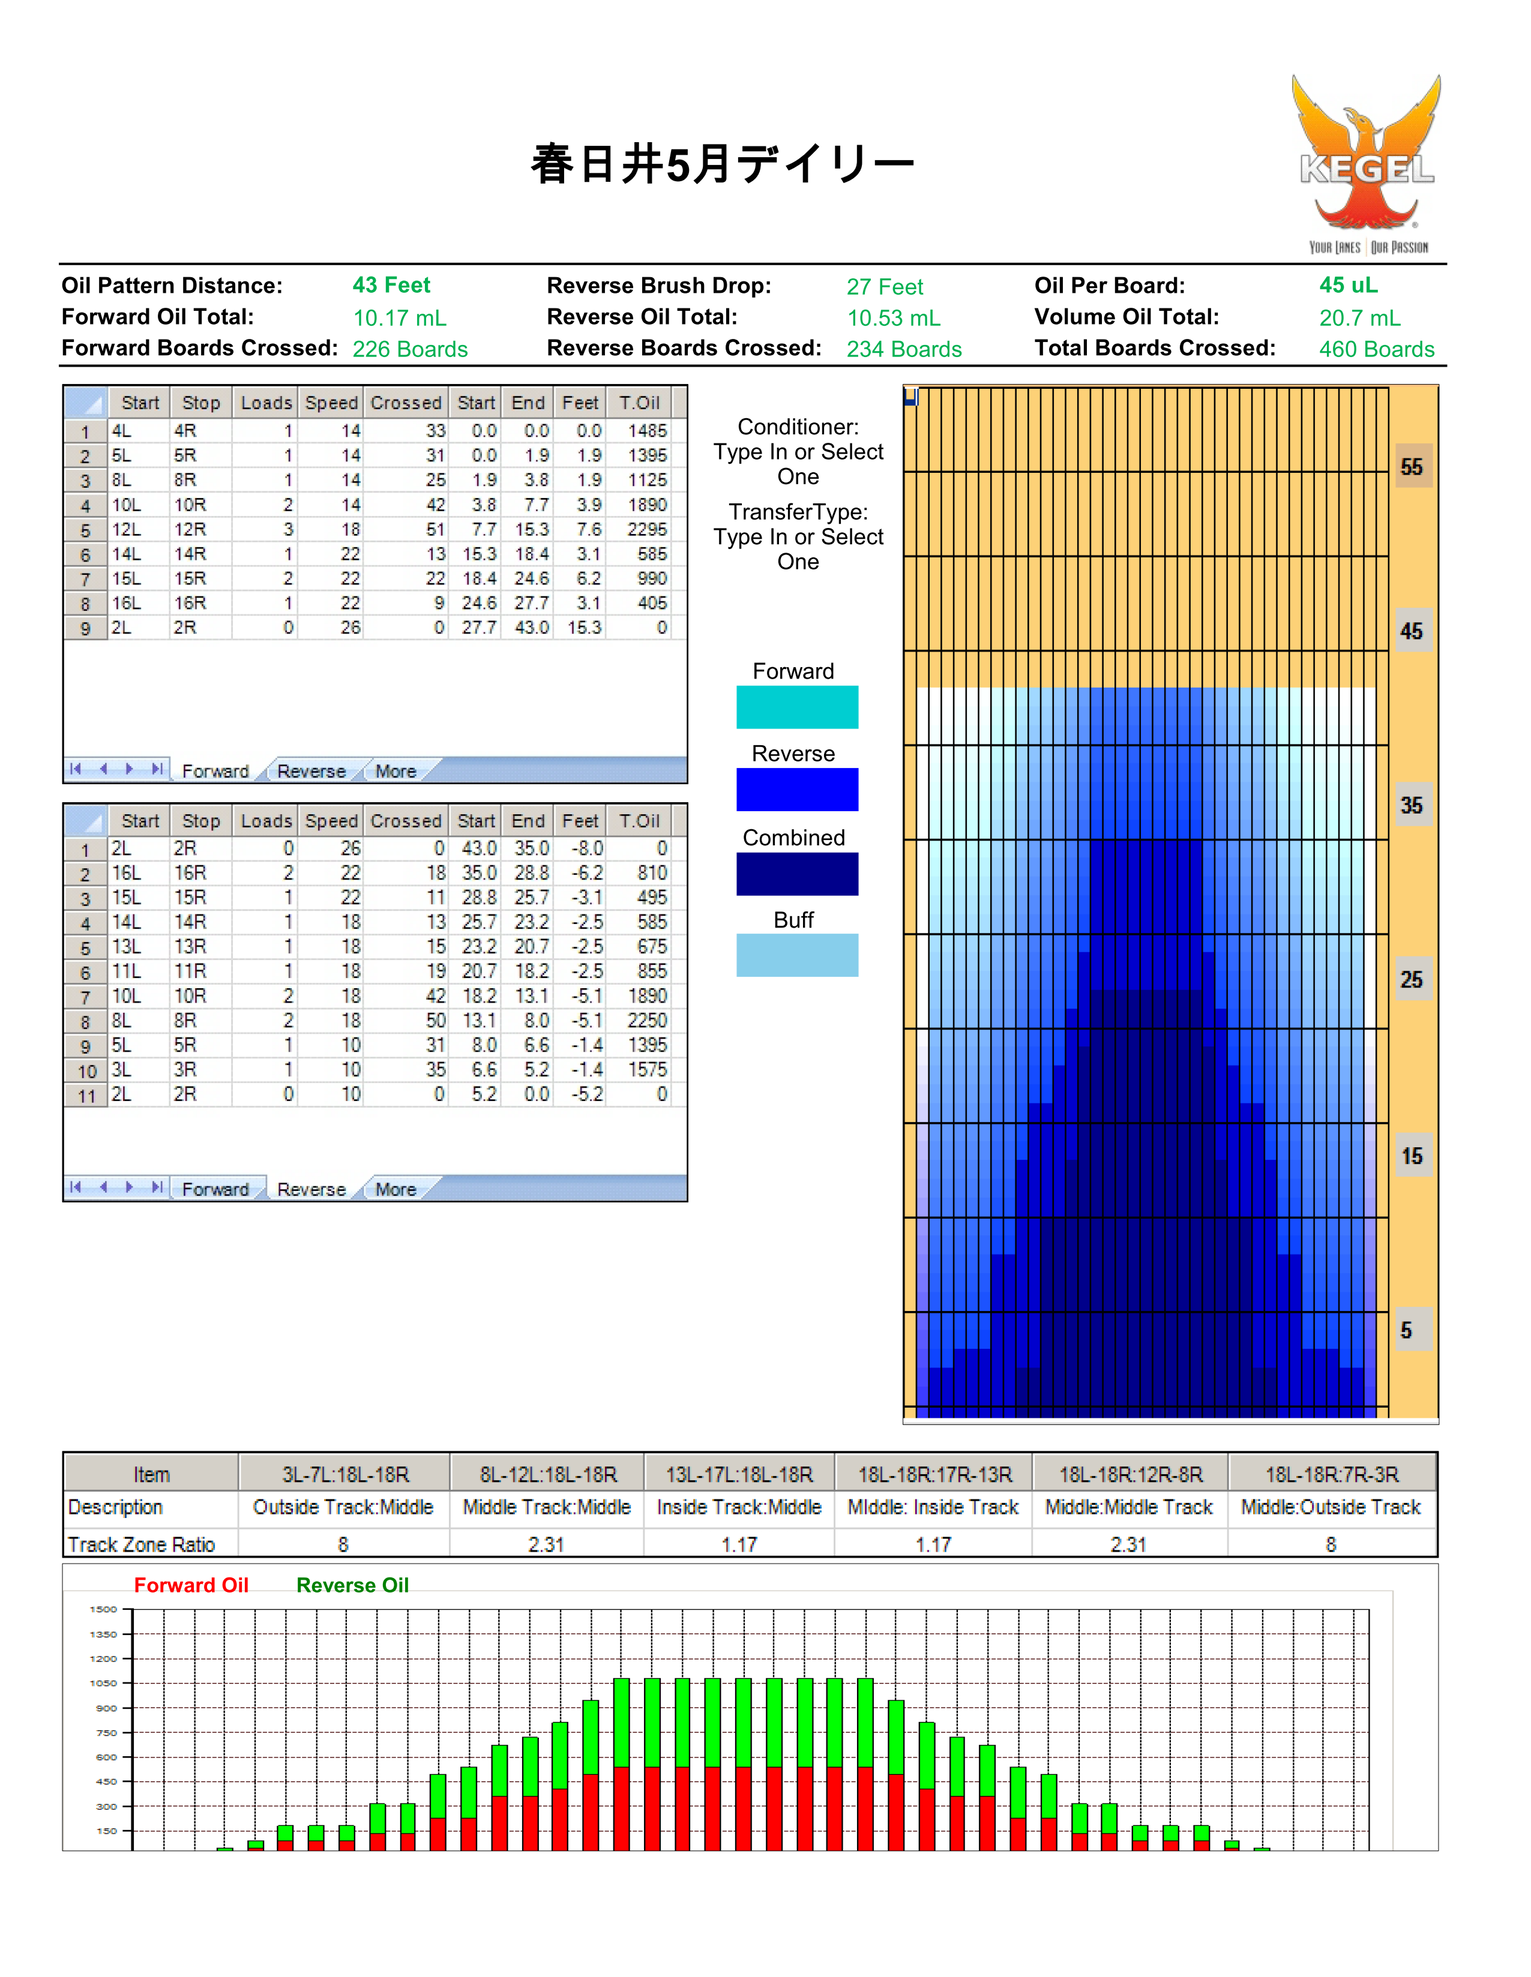Click 460 Boards total crossed value
1531x1977 pixels.
pos(1376,349)
